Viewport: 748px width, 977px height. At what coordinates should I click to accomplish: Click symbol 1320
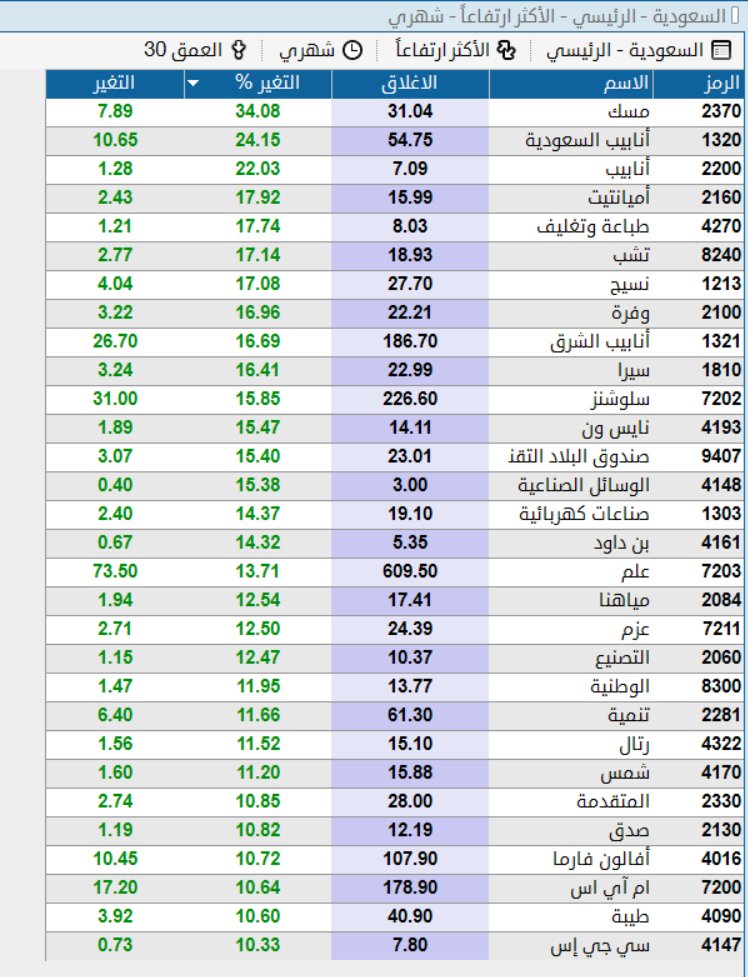(x=721, y=140)
